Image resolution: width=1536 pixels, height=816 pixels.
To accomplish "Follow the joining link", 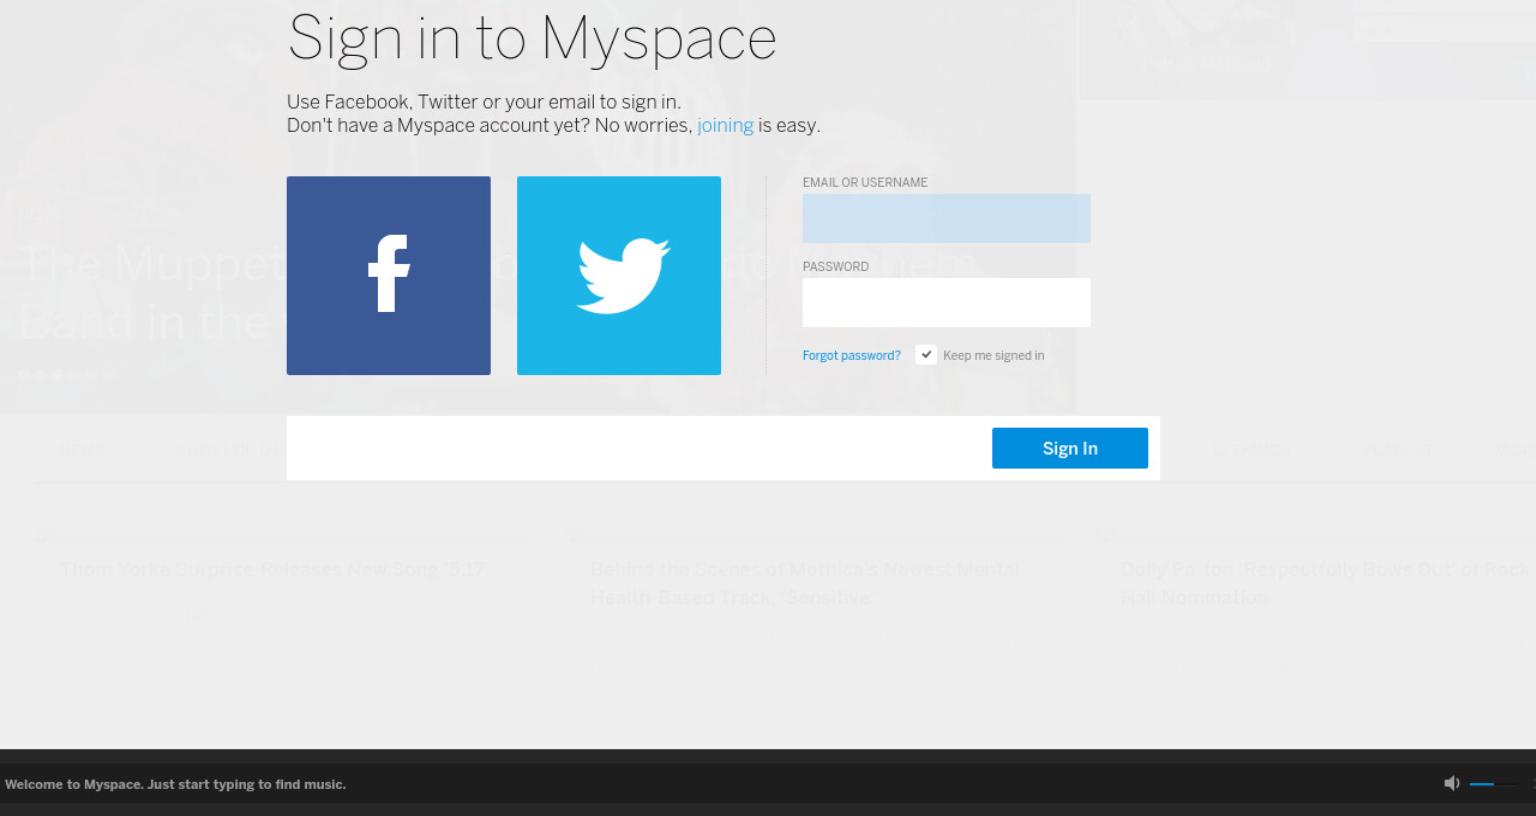I will coord(725,125).
